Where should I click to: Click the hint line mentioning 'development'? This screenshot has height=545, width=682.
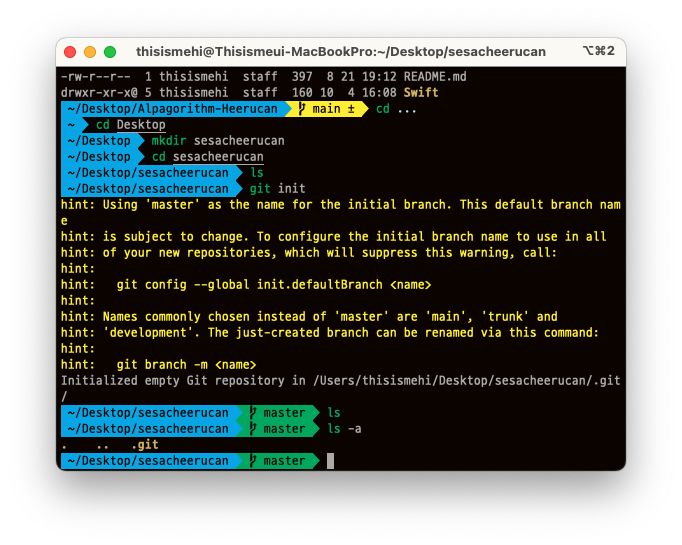click(x=330, y=333)
